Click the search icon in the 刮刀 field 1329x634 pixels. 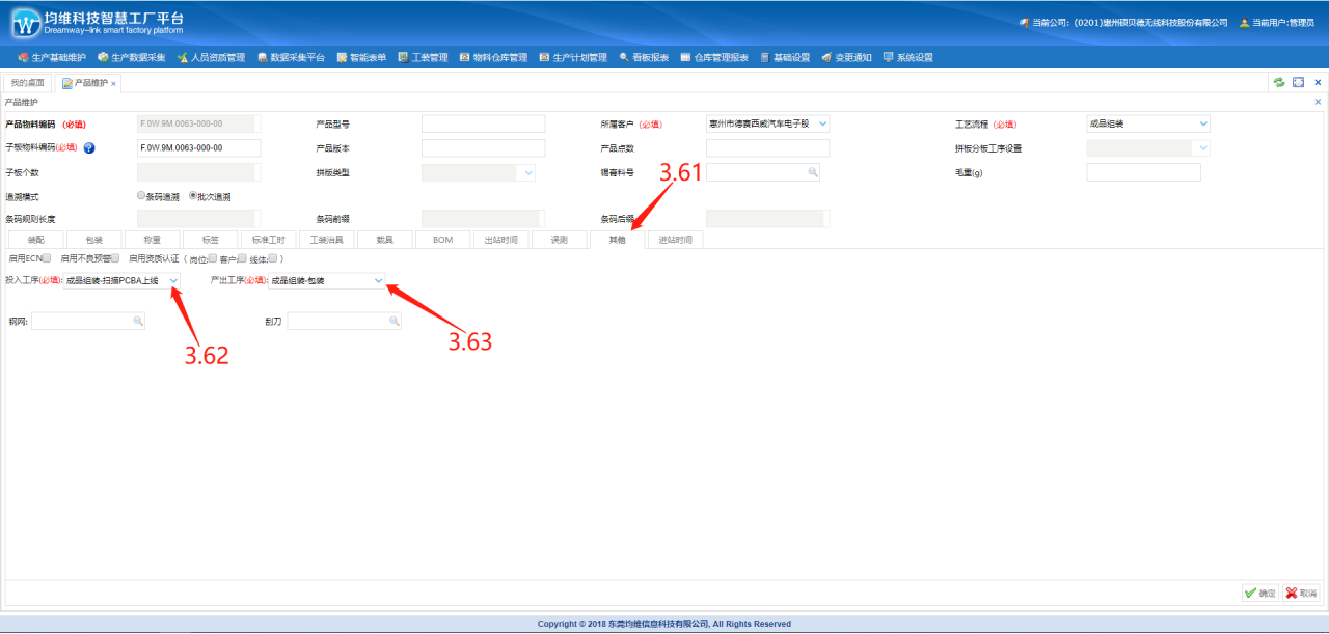click(x=394, y=321)
